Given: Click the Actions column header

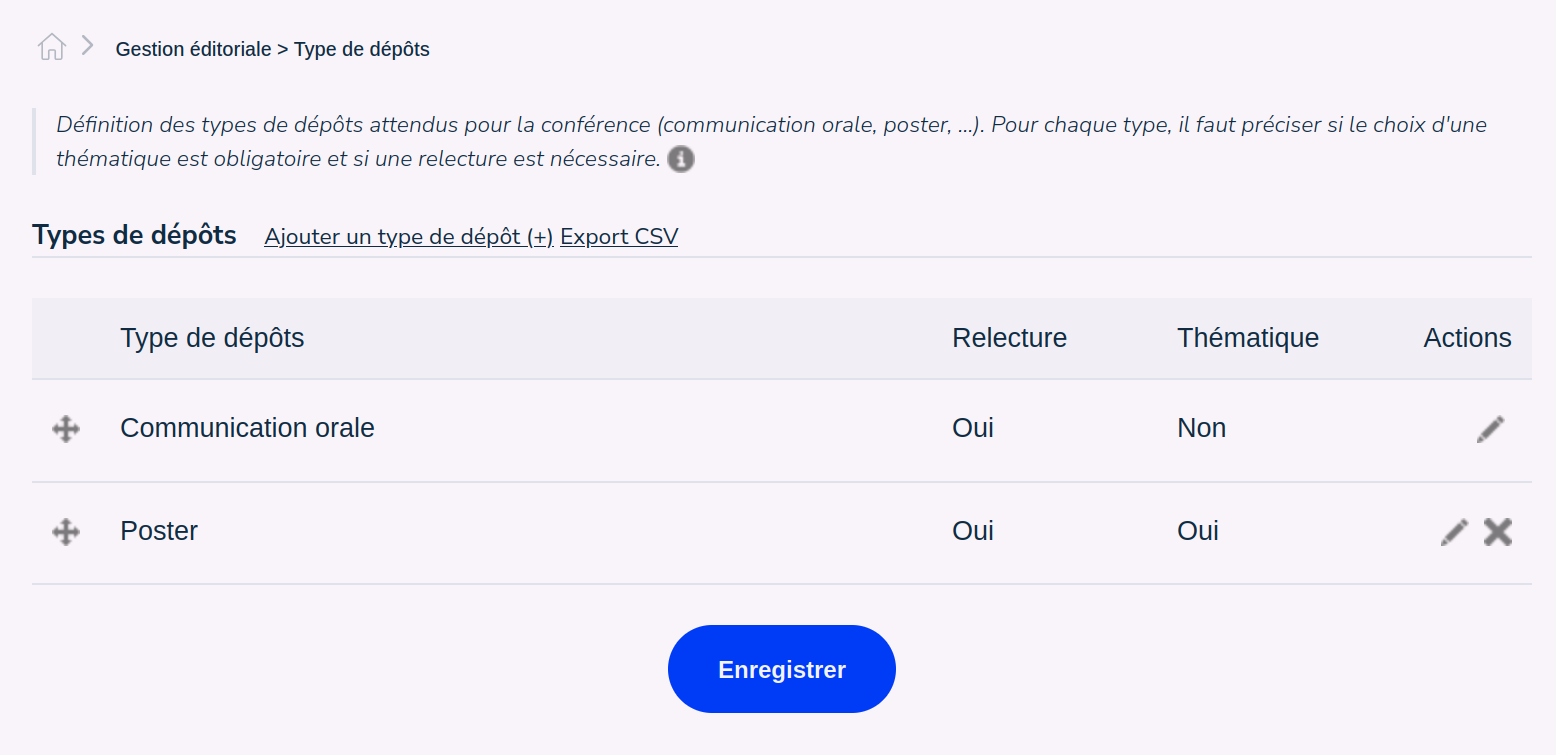Looking at the screenshot, I should (1467, 338).
